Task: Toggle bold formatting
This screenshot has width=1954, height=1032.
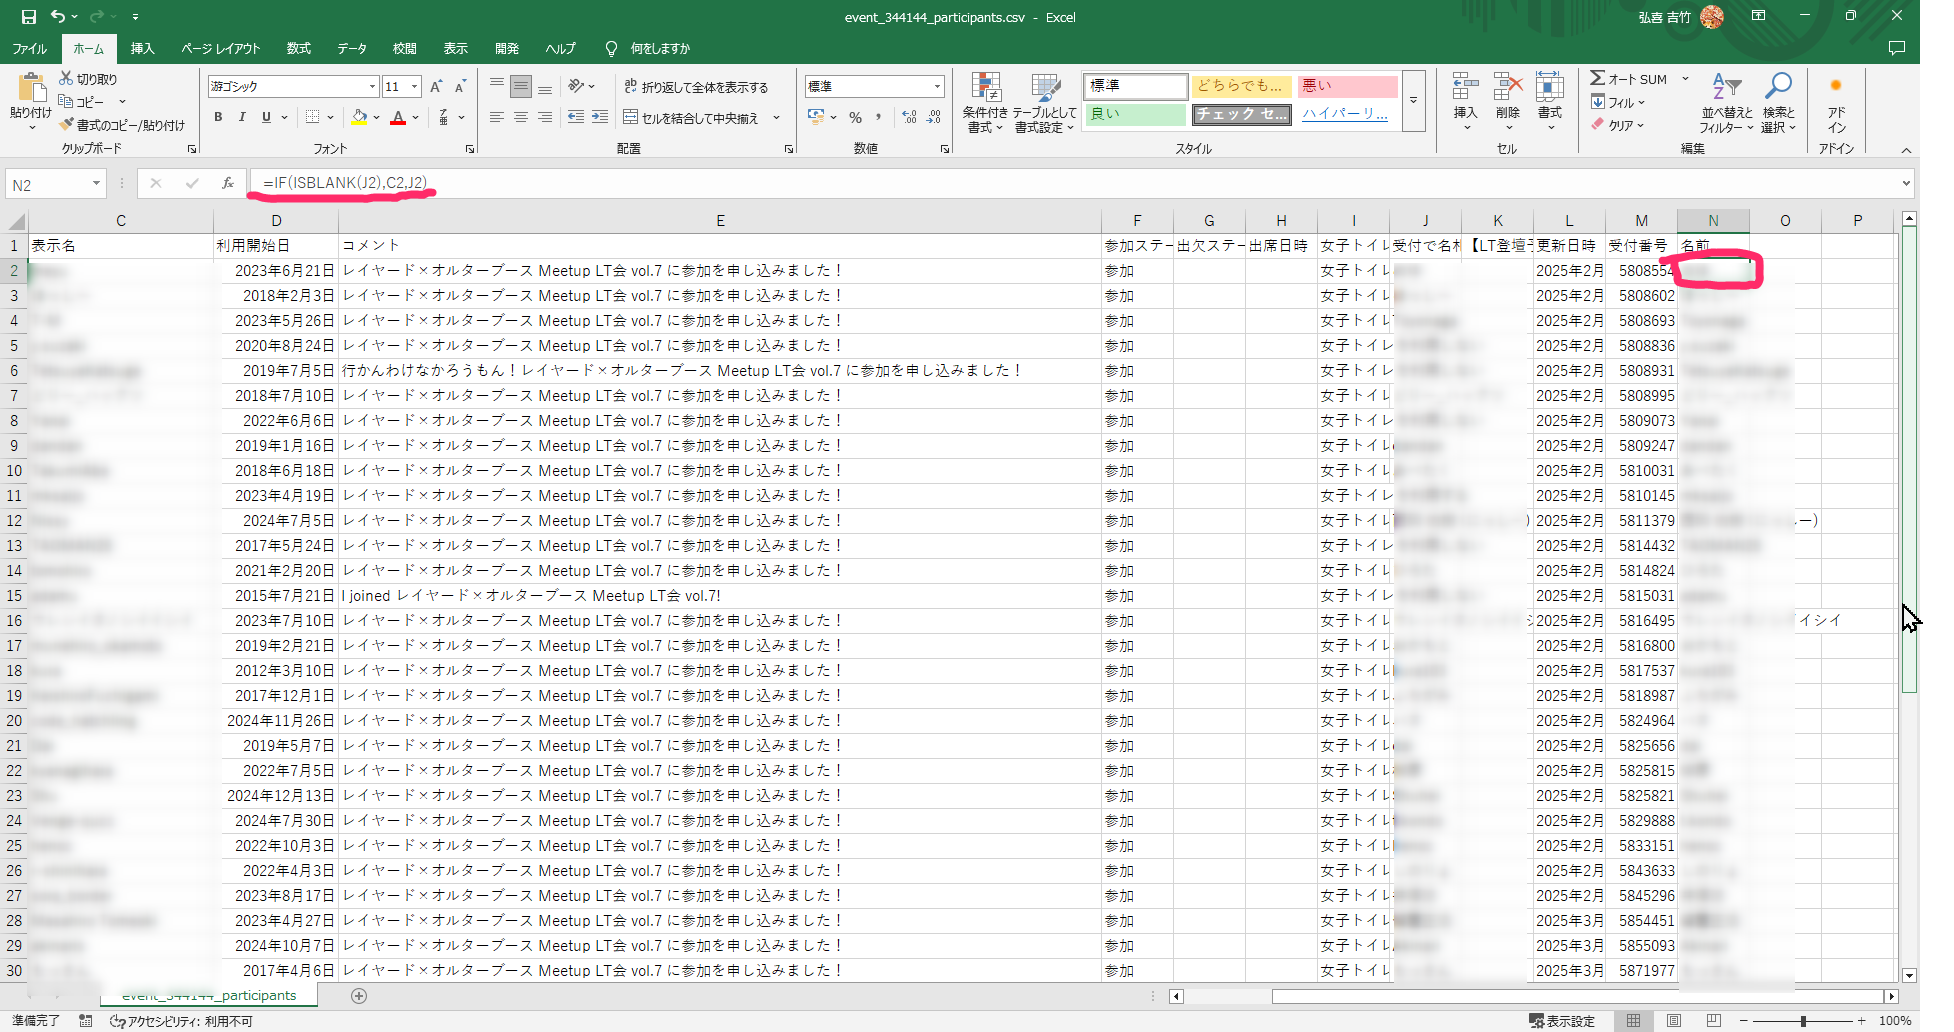Action: click(x=218, y=117)
